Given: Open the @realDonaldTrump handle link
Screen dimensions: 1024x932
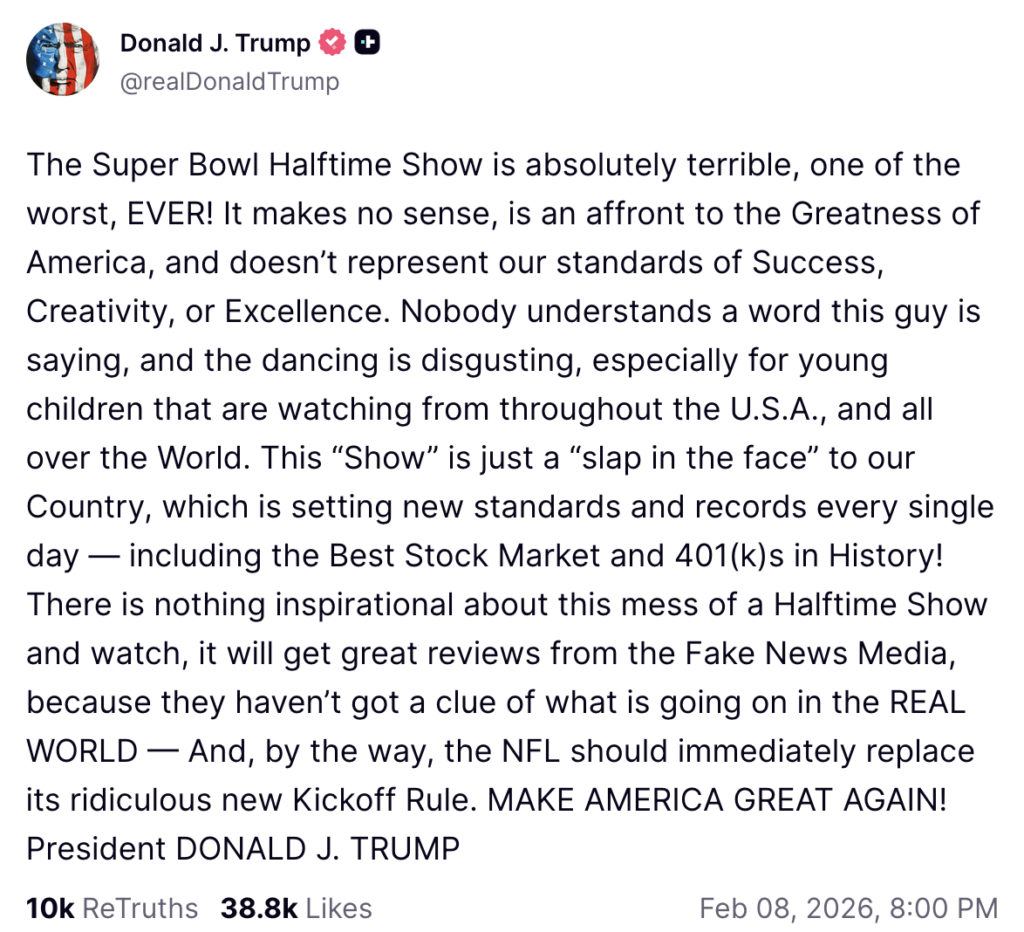Looking at the screenshot, I should click(229, 81).
